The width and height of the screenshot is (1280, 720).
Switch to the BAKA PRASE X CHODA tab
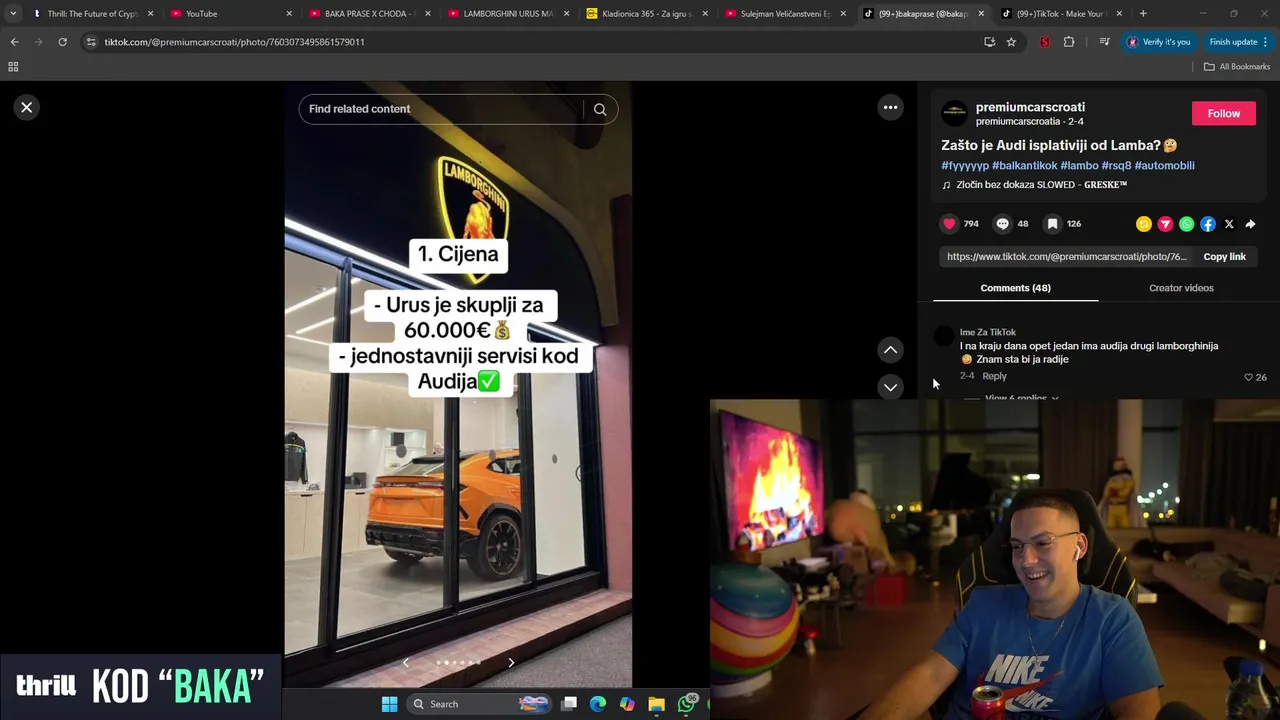click(370, 14)
